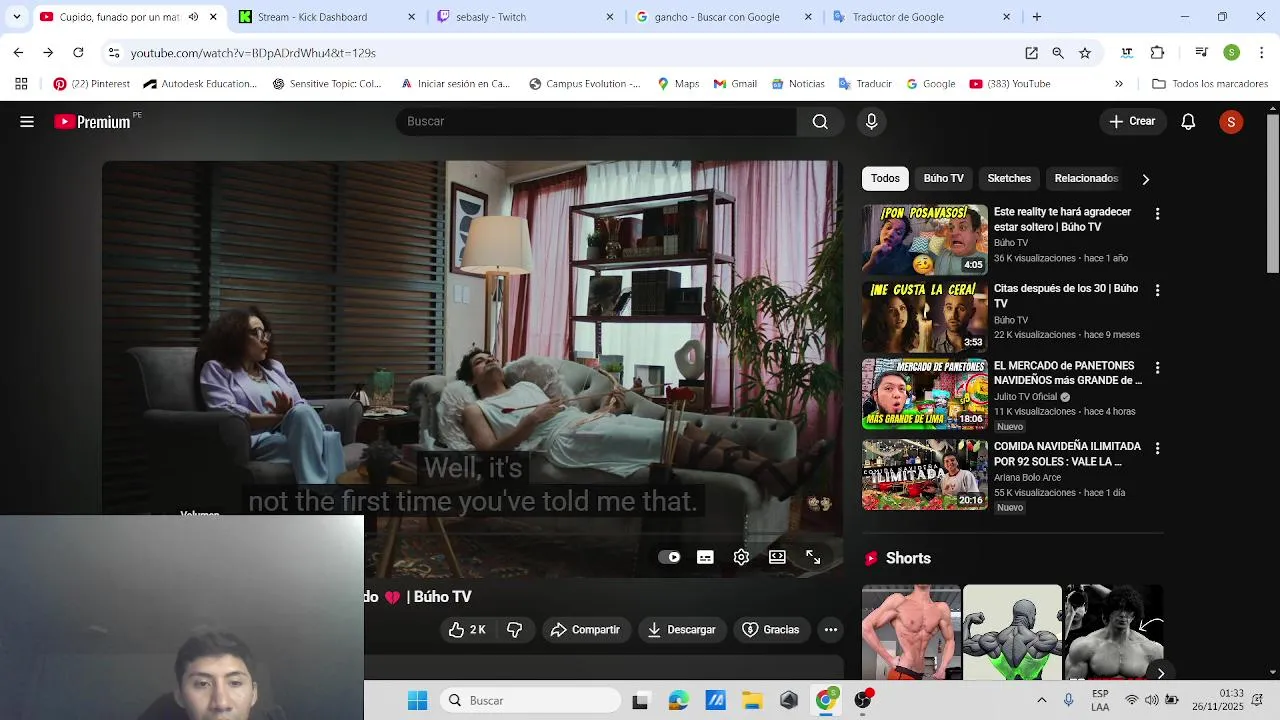Open the 'Traducir' bookmark

tap(865, 84)
